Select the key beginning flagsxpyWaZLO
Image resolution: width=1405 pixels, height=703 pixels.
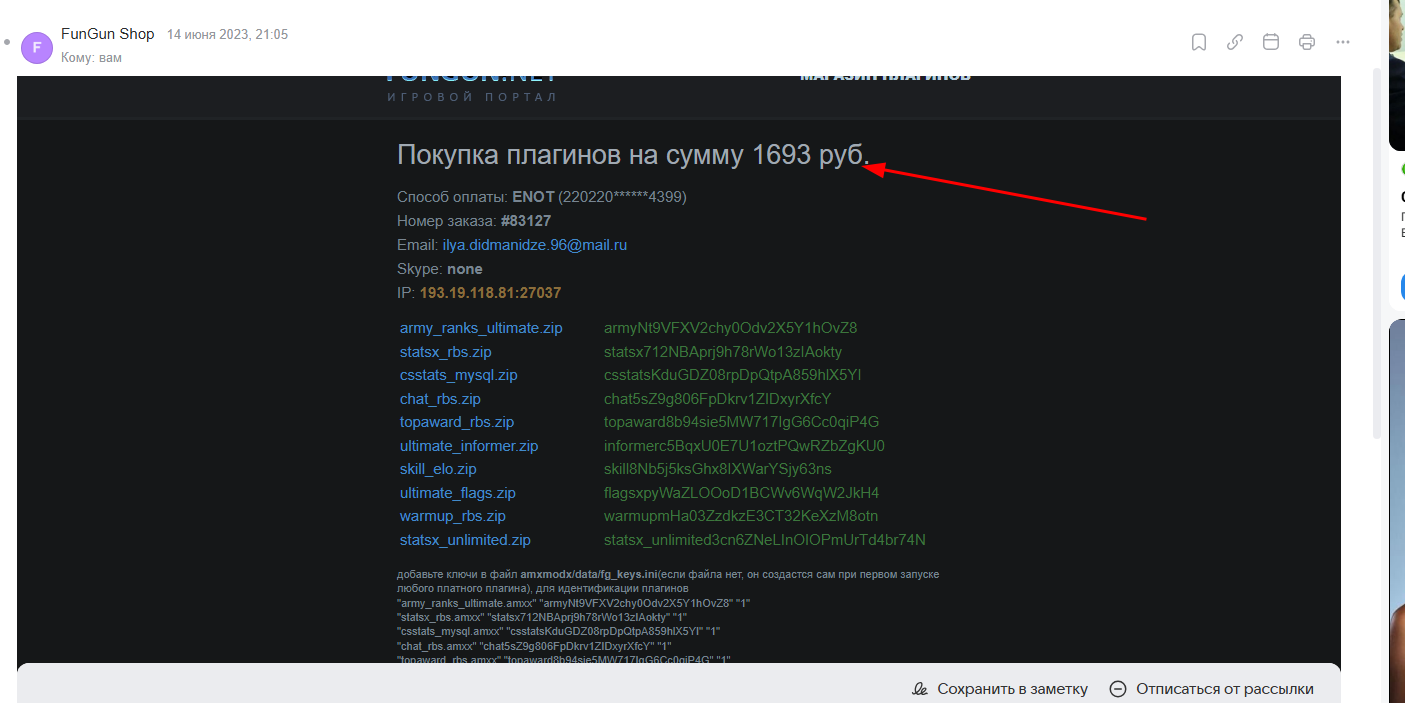tap(741, 493)
